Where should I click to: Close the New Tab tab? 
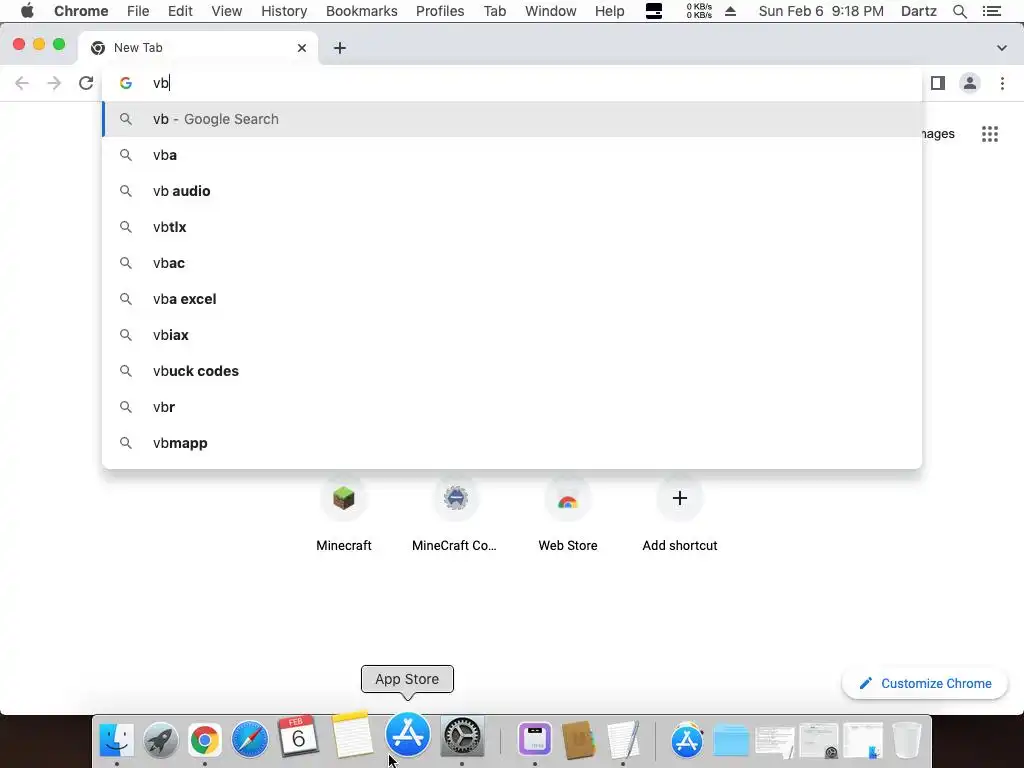tap(302, 48)
